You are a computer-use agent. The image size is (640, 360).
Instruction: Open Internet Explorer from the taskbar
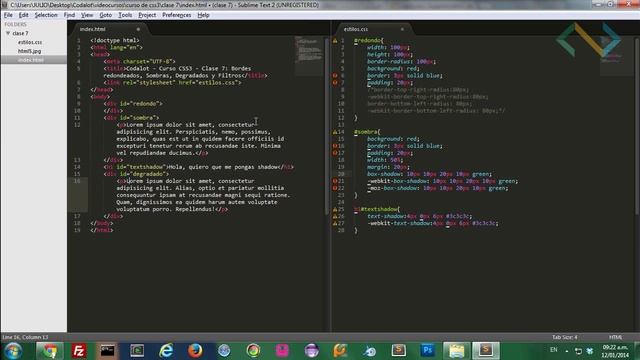tap(166, 351)
